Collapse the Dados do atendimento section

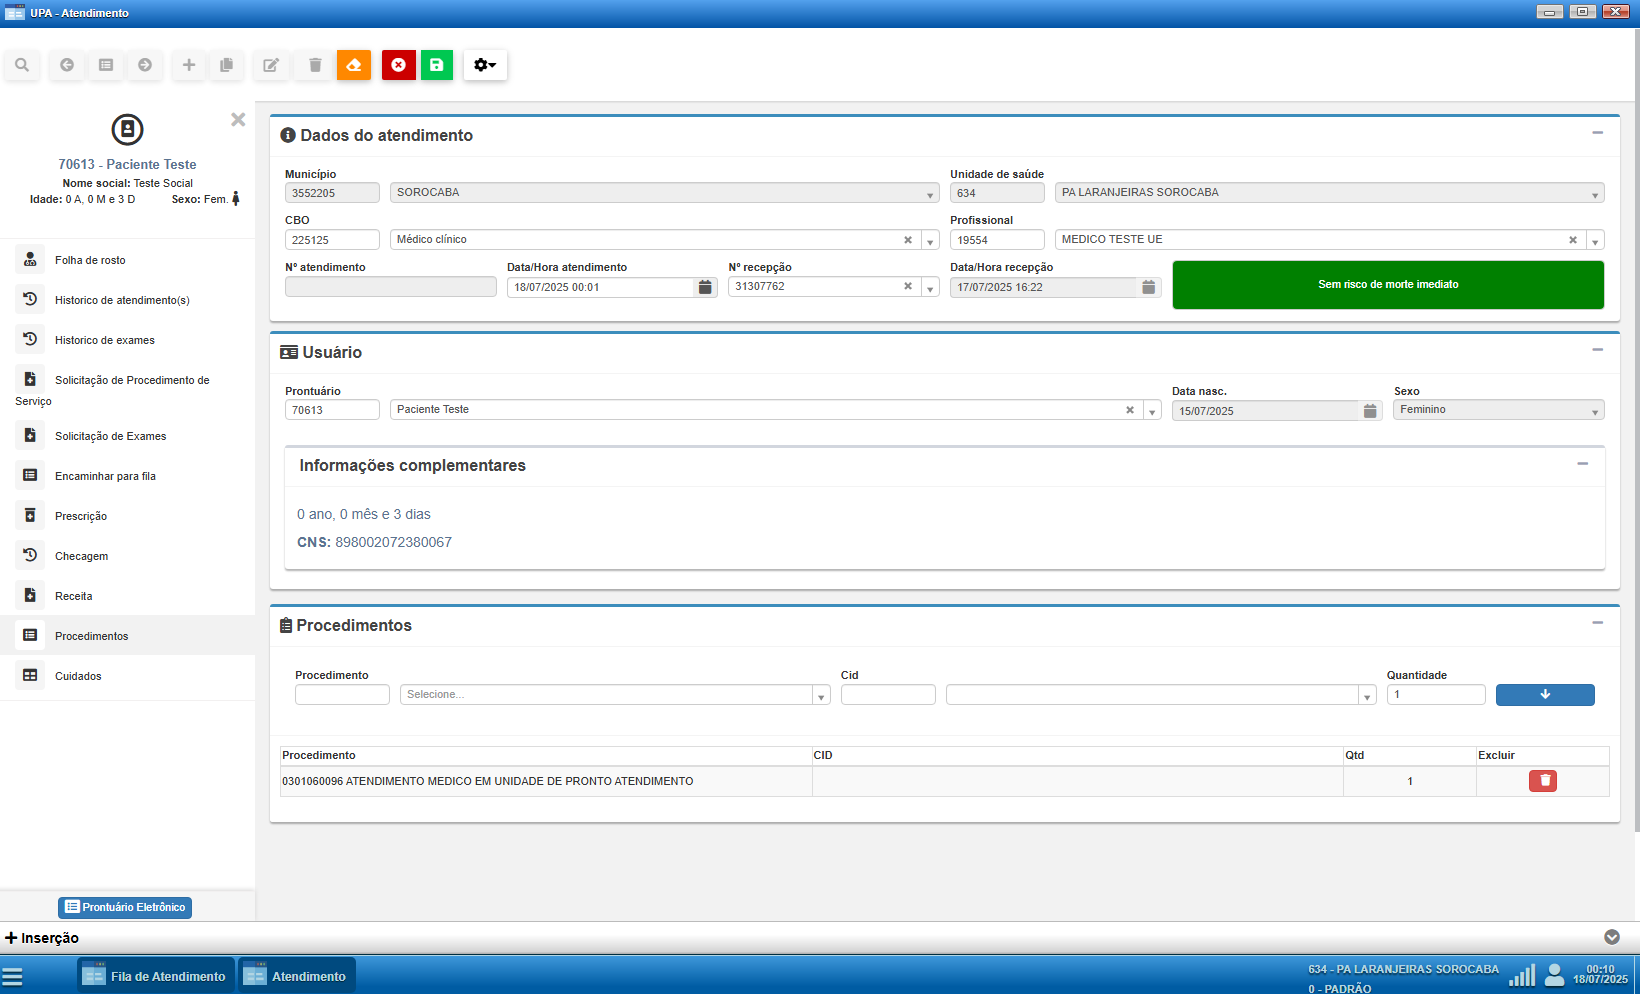click(x=1597, y=133)
